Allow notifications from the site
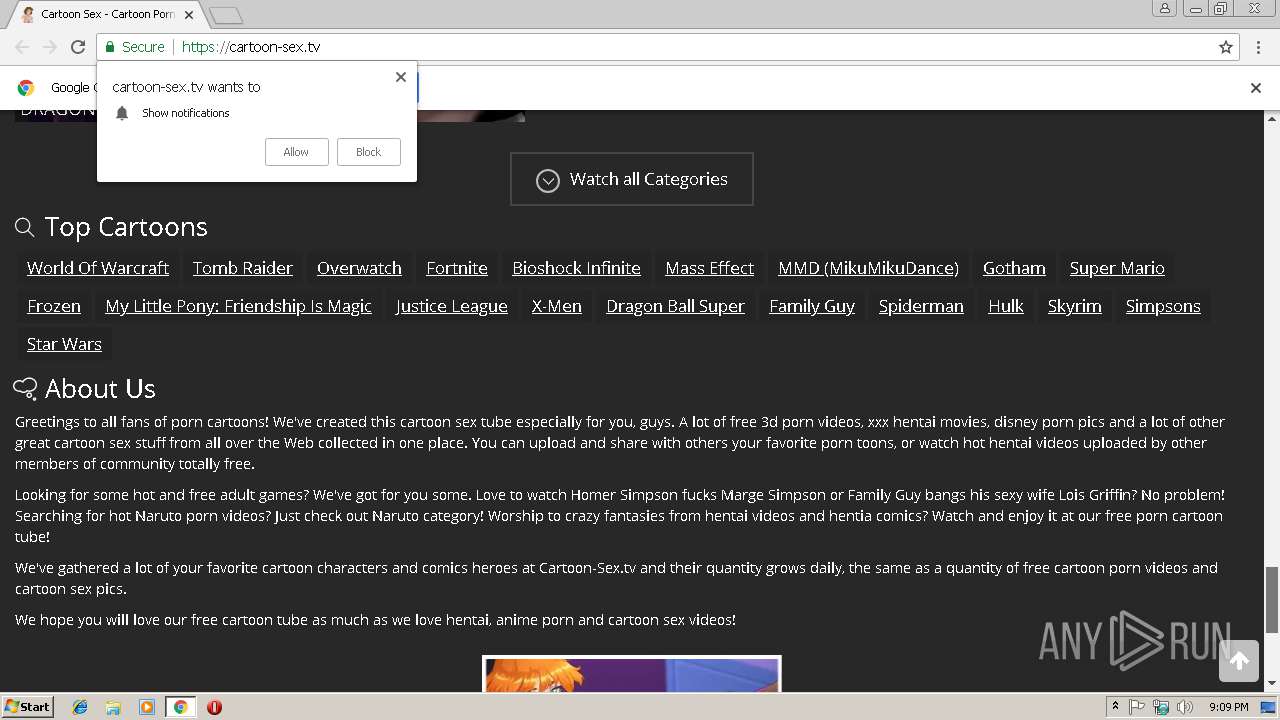This screenshot has height=720, width=1280. [x=296, y=152]
